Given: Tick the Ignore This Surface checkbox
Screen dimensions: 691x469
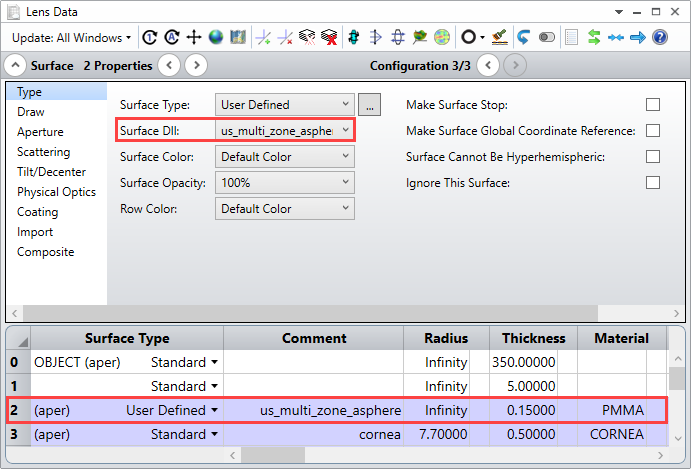Looking at the screenshot, I should pyautogui.click(x=653, y=182).
